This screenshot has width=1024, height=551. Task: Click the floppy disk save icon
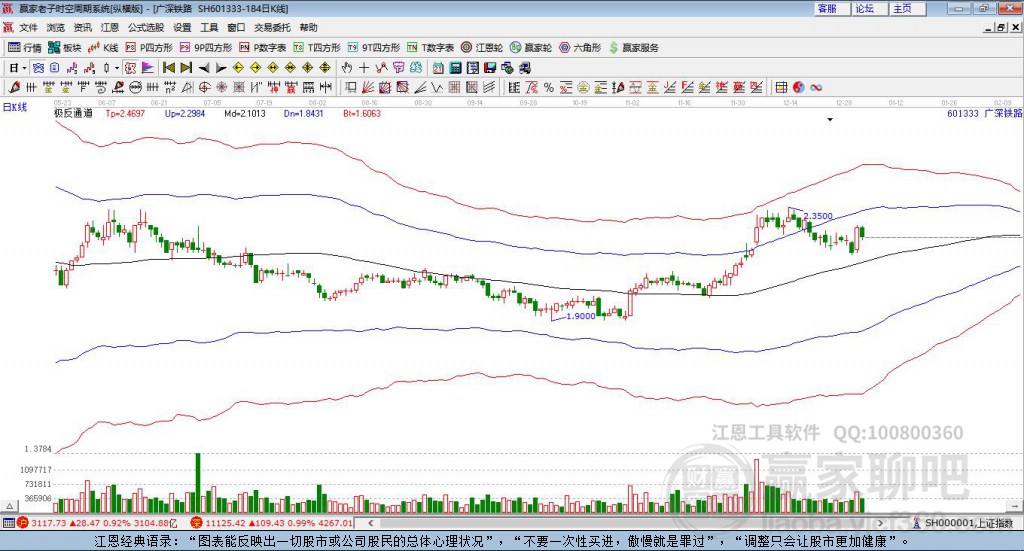(490, 68)
